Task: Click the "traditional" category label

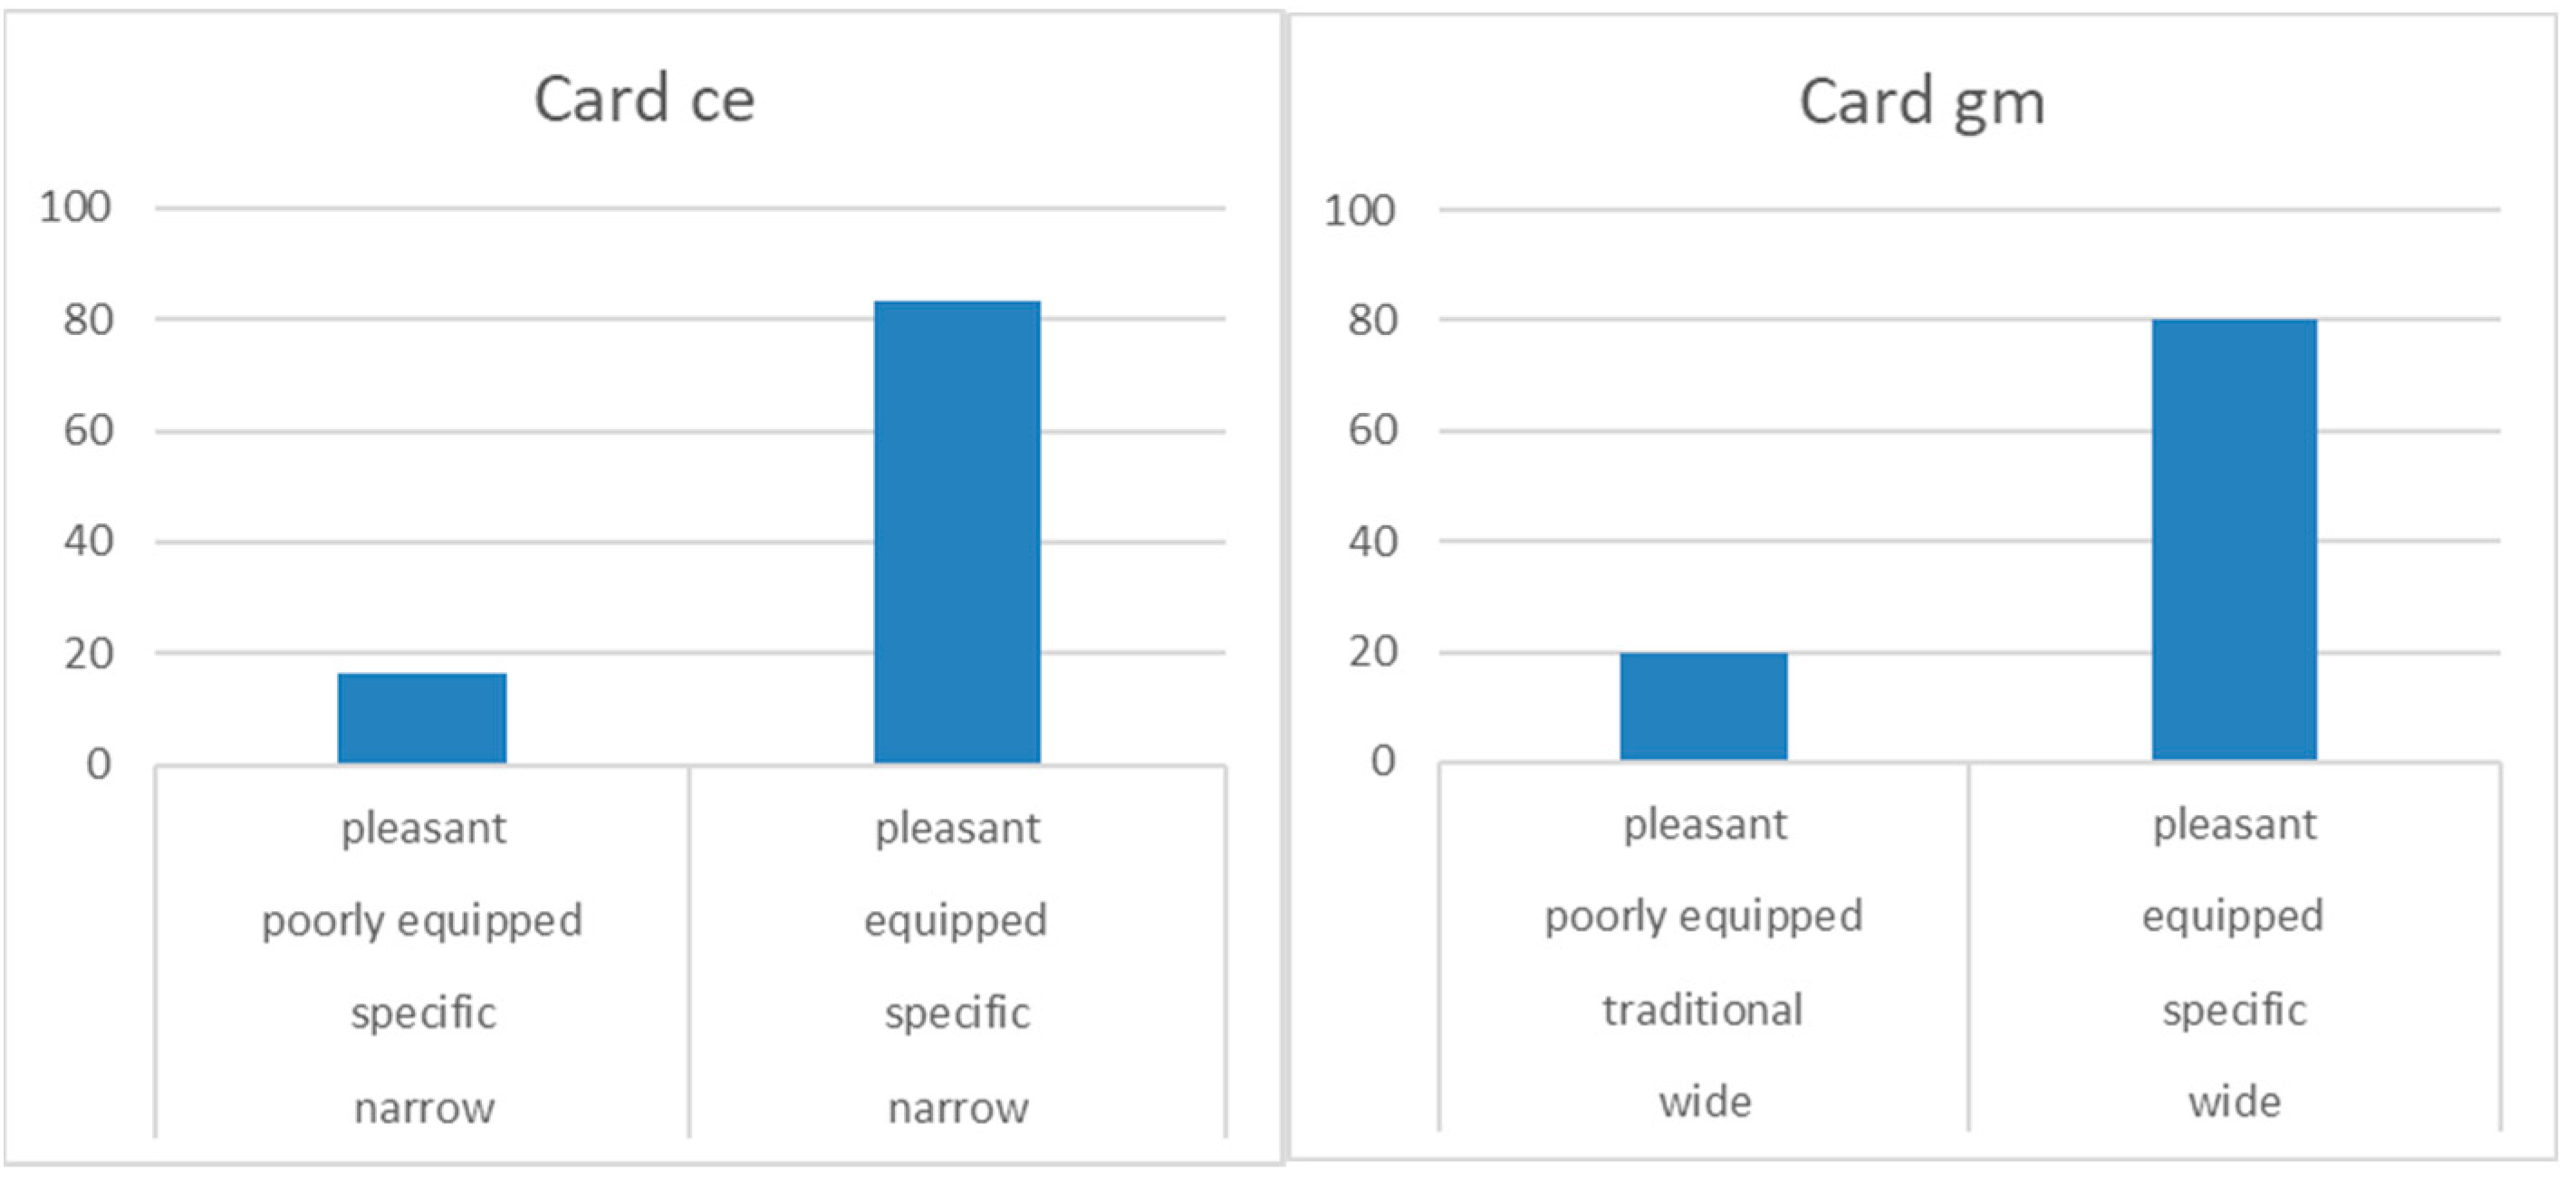Action: click(1703, 1010)
